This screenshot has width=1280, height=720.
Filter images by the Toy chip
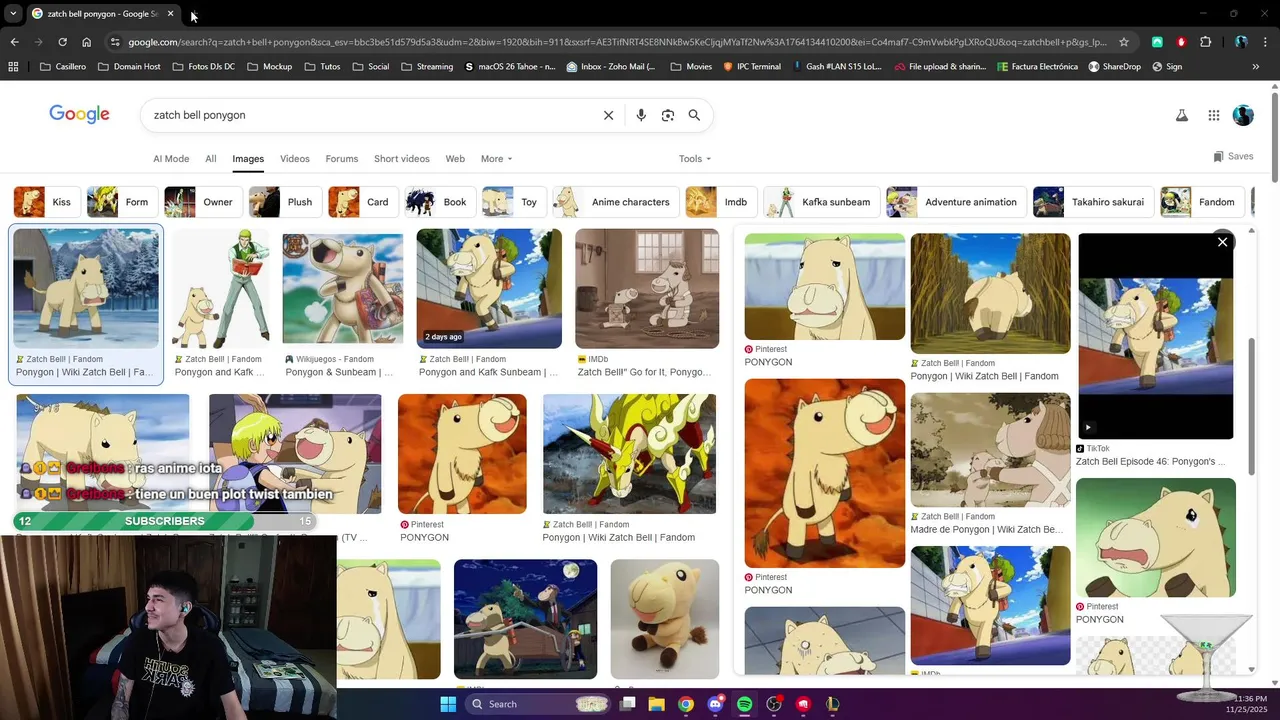click(x=512, y=202)
